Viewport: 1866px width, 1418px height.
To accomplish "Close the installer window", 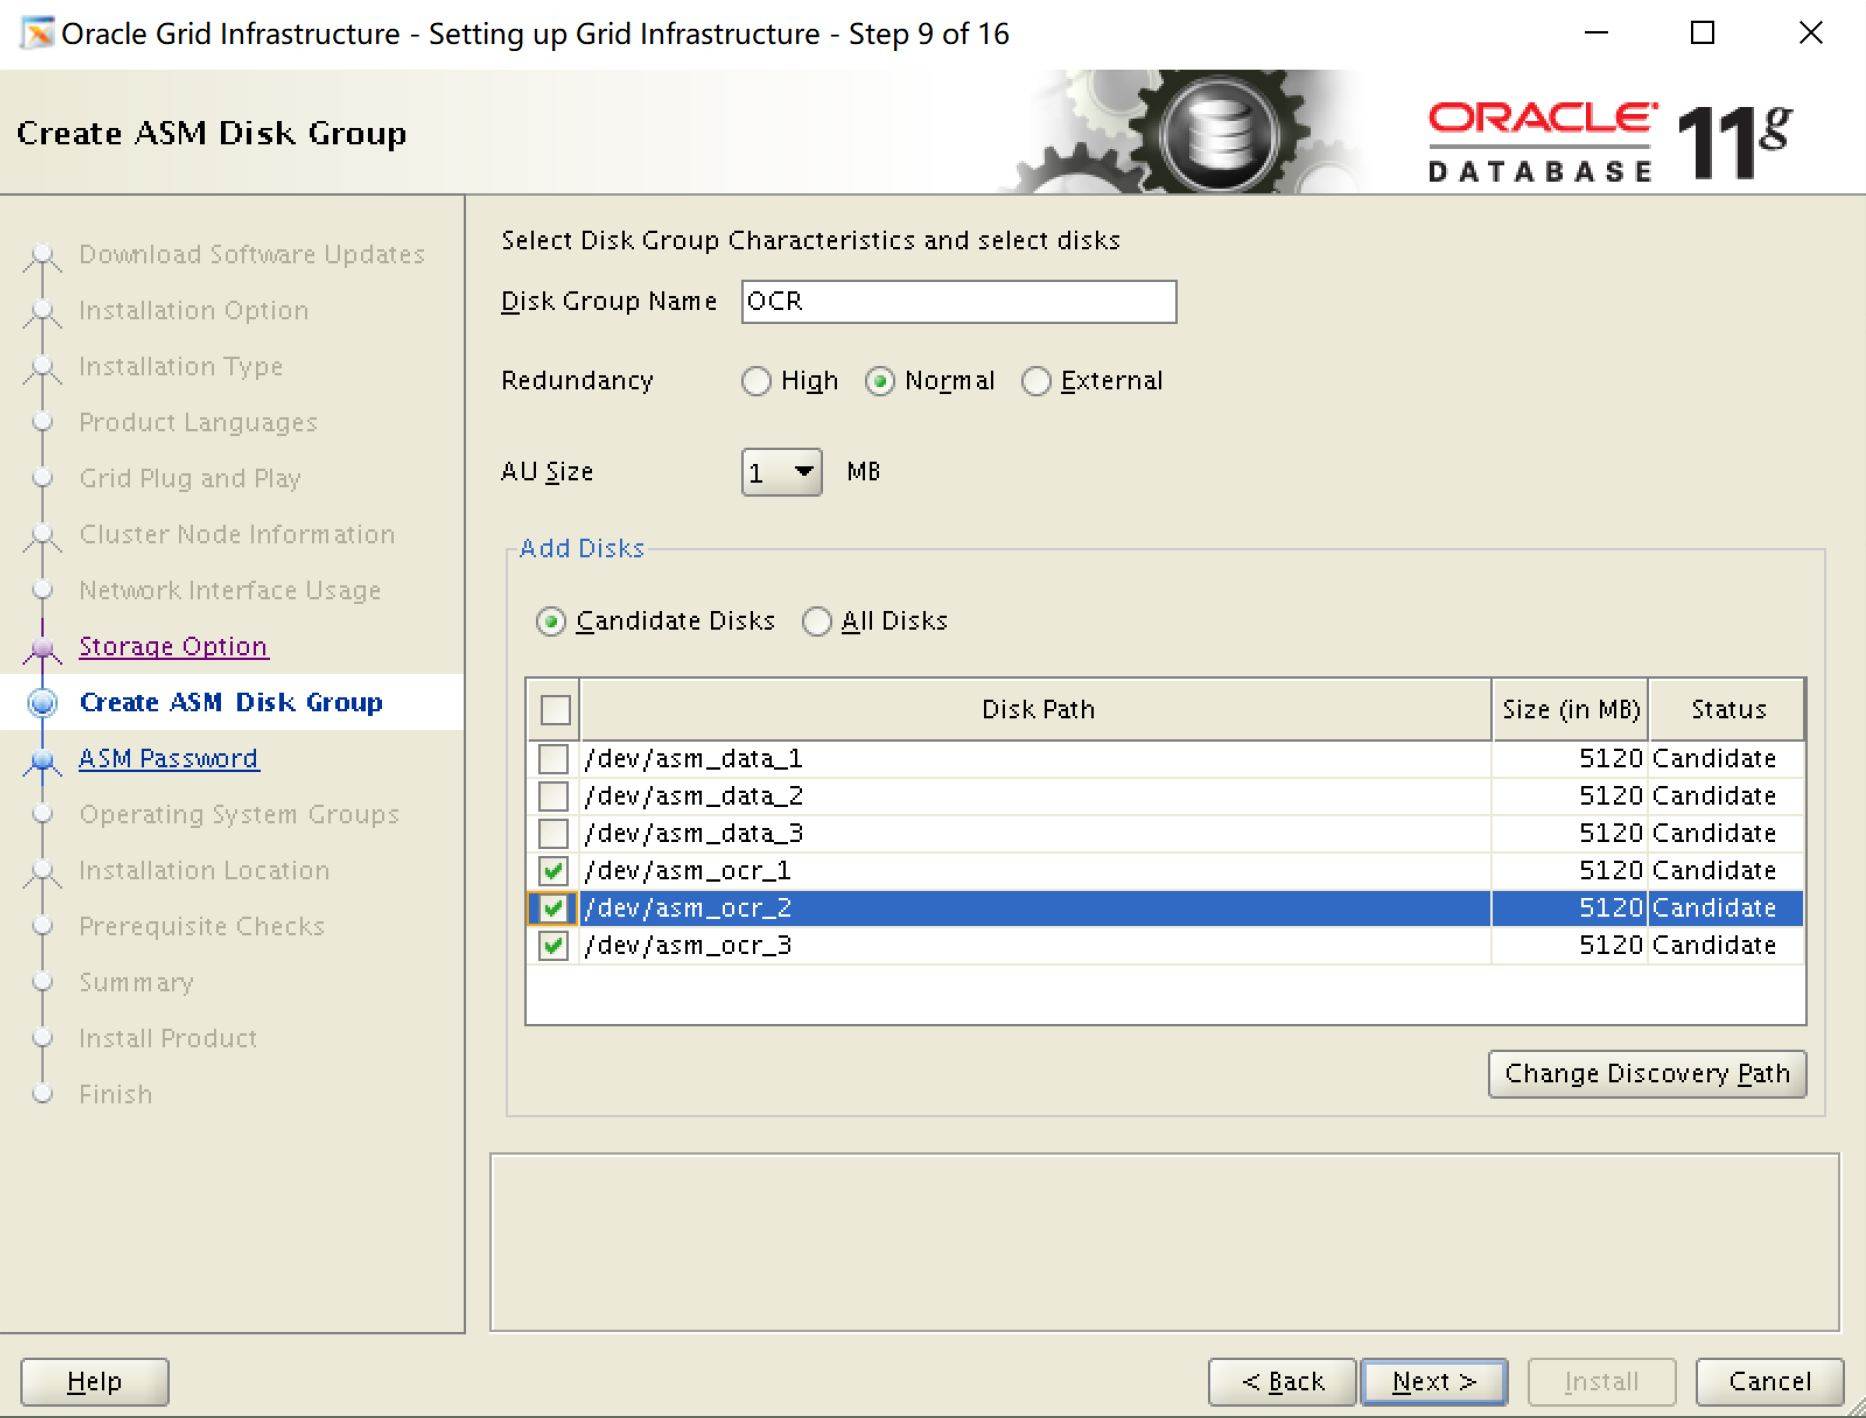I will click(x=1811, y=33).
